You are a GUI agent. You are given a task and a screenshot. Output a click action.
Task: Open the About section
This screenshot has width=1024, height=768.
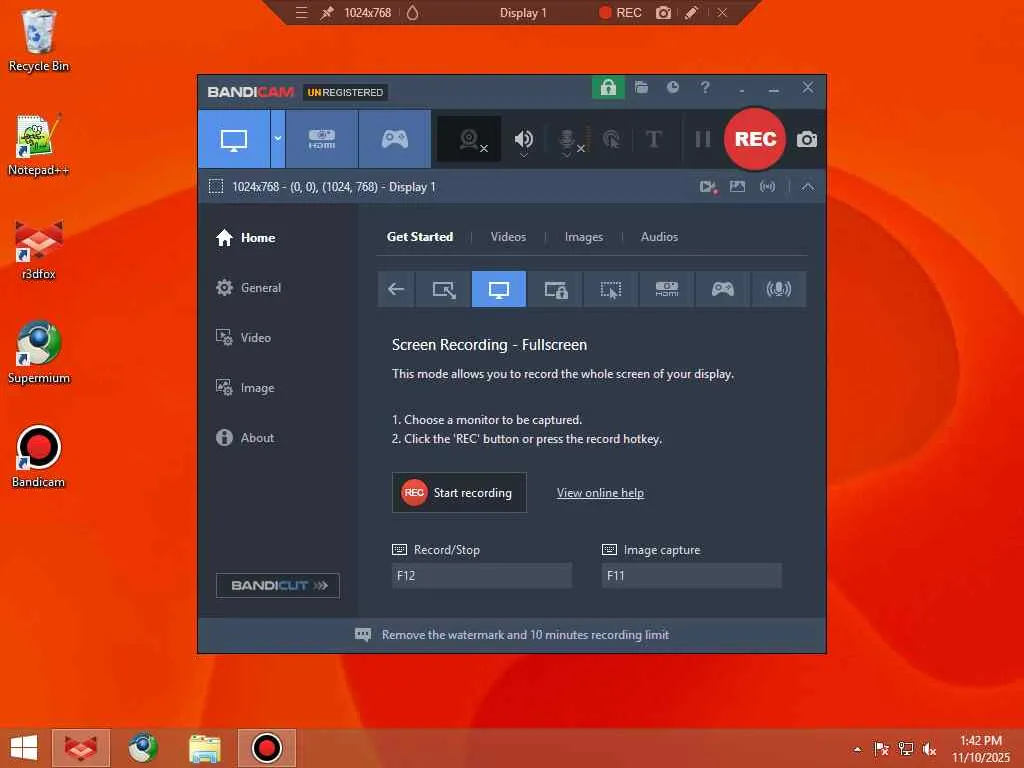245,438
